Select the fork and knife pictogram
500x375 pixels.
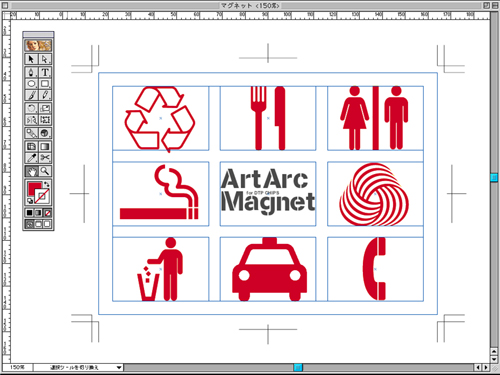point(268,118)
